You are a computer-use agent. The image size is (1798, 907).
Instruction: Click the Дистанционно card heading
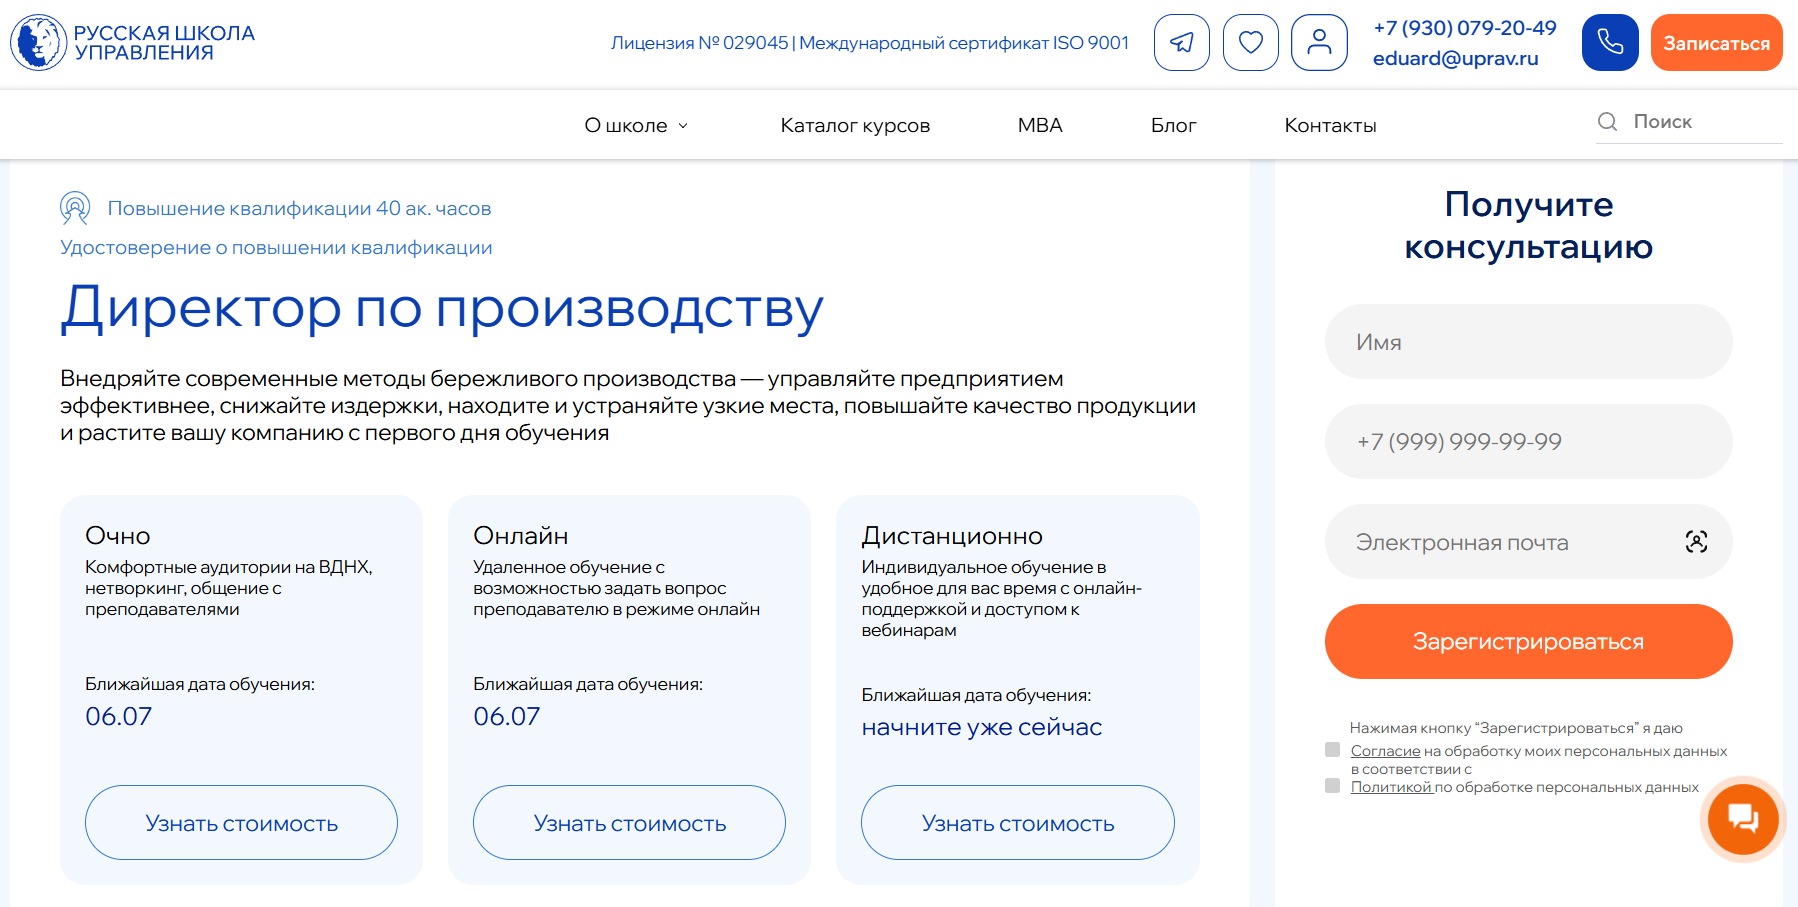(952, 536)
